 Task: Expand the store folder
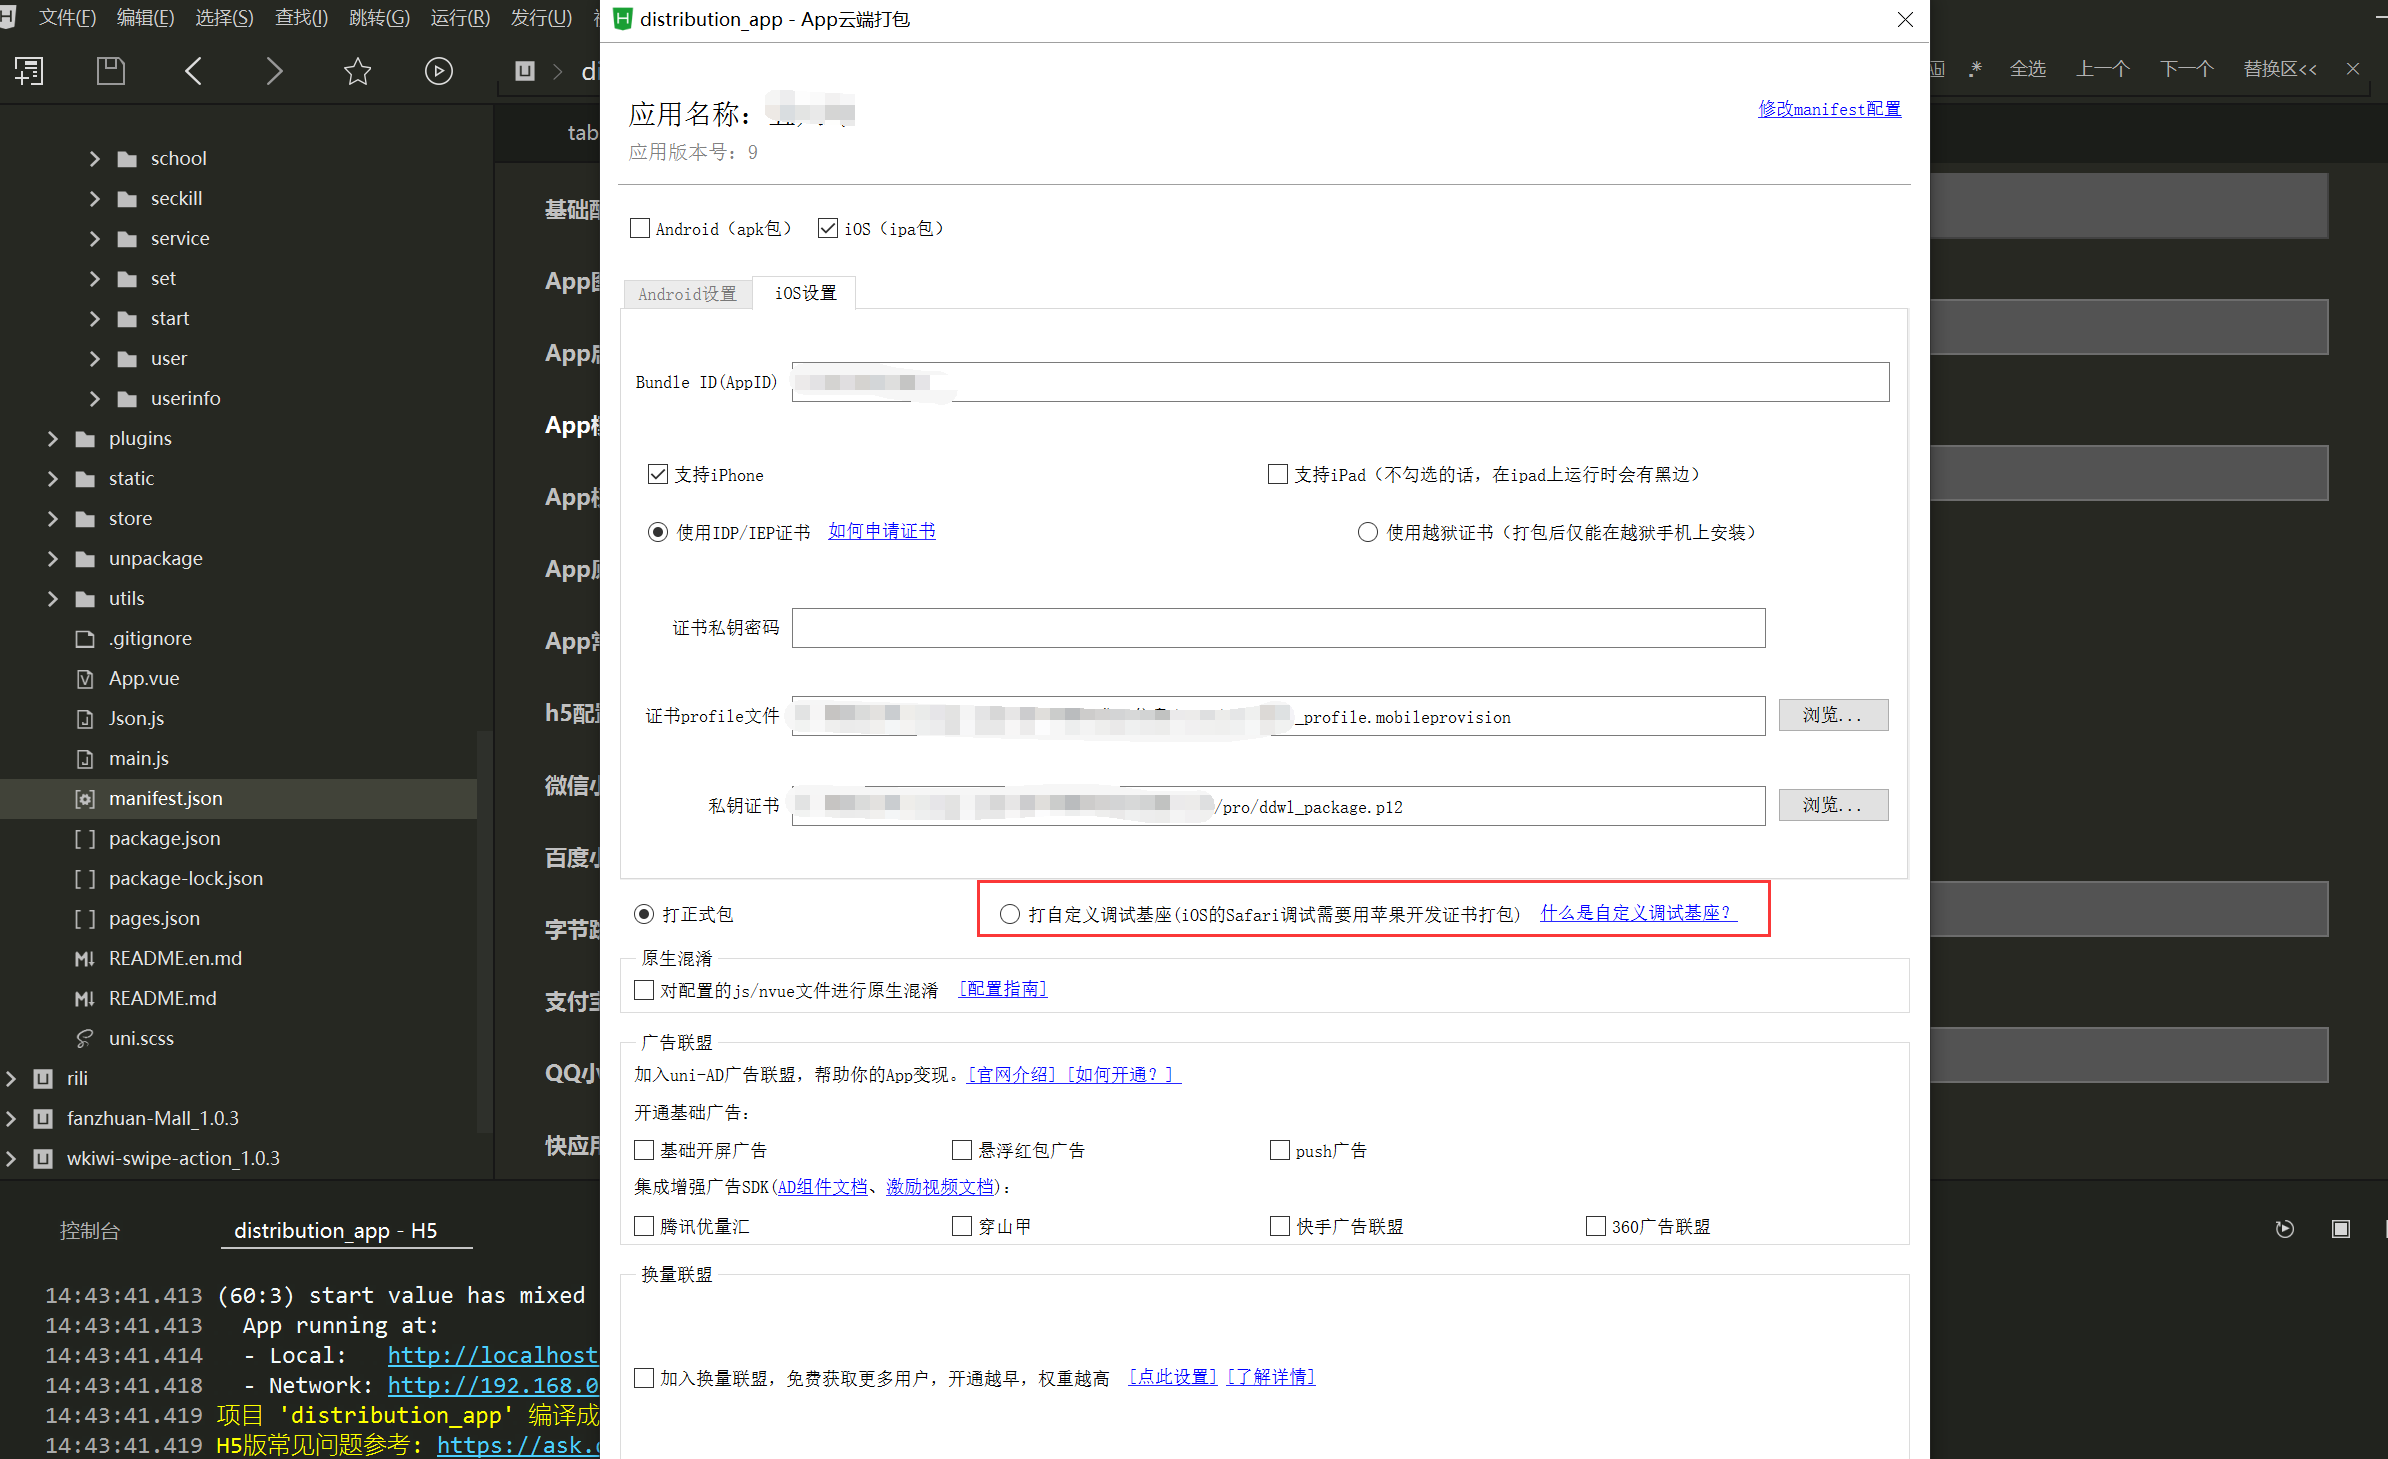53,519
